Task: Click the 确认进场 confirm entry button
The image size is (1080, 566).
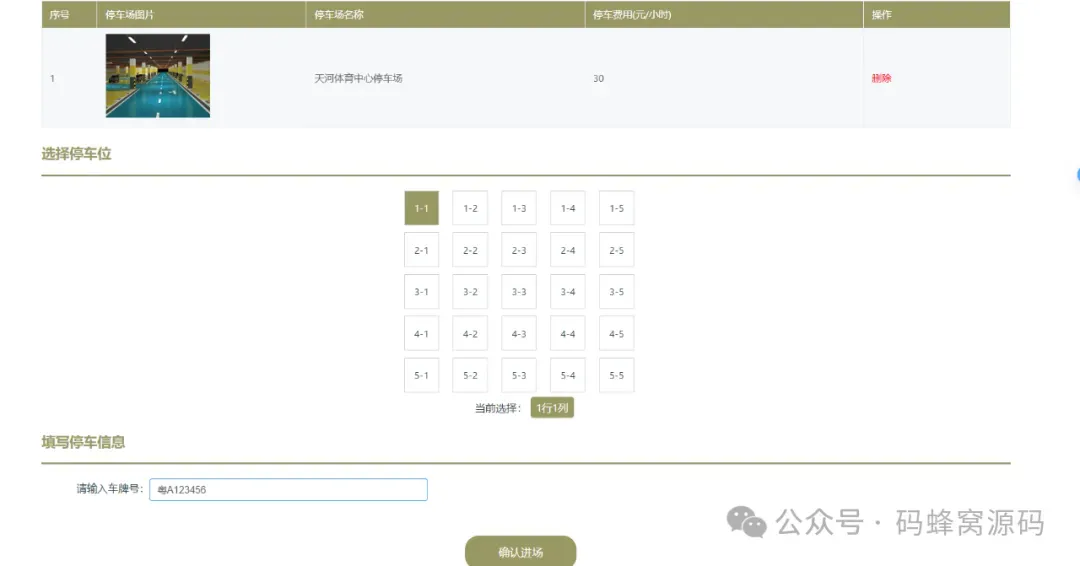Action: pos(521,552)
